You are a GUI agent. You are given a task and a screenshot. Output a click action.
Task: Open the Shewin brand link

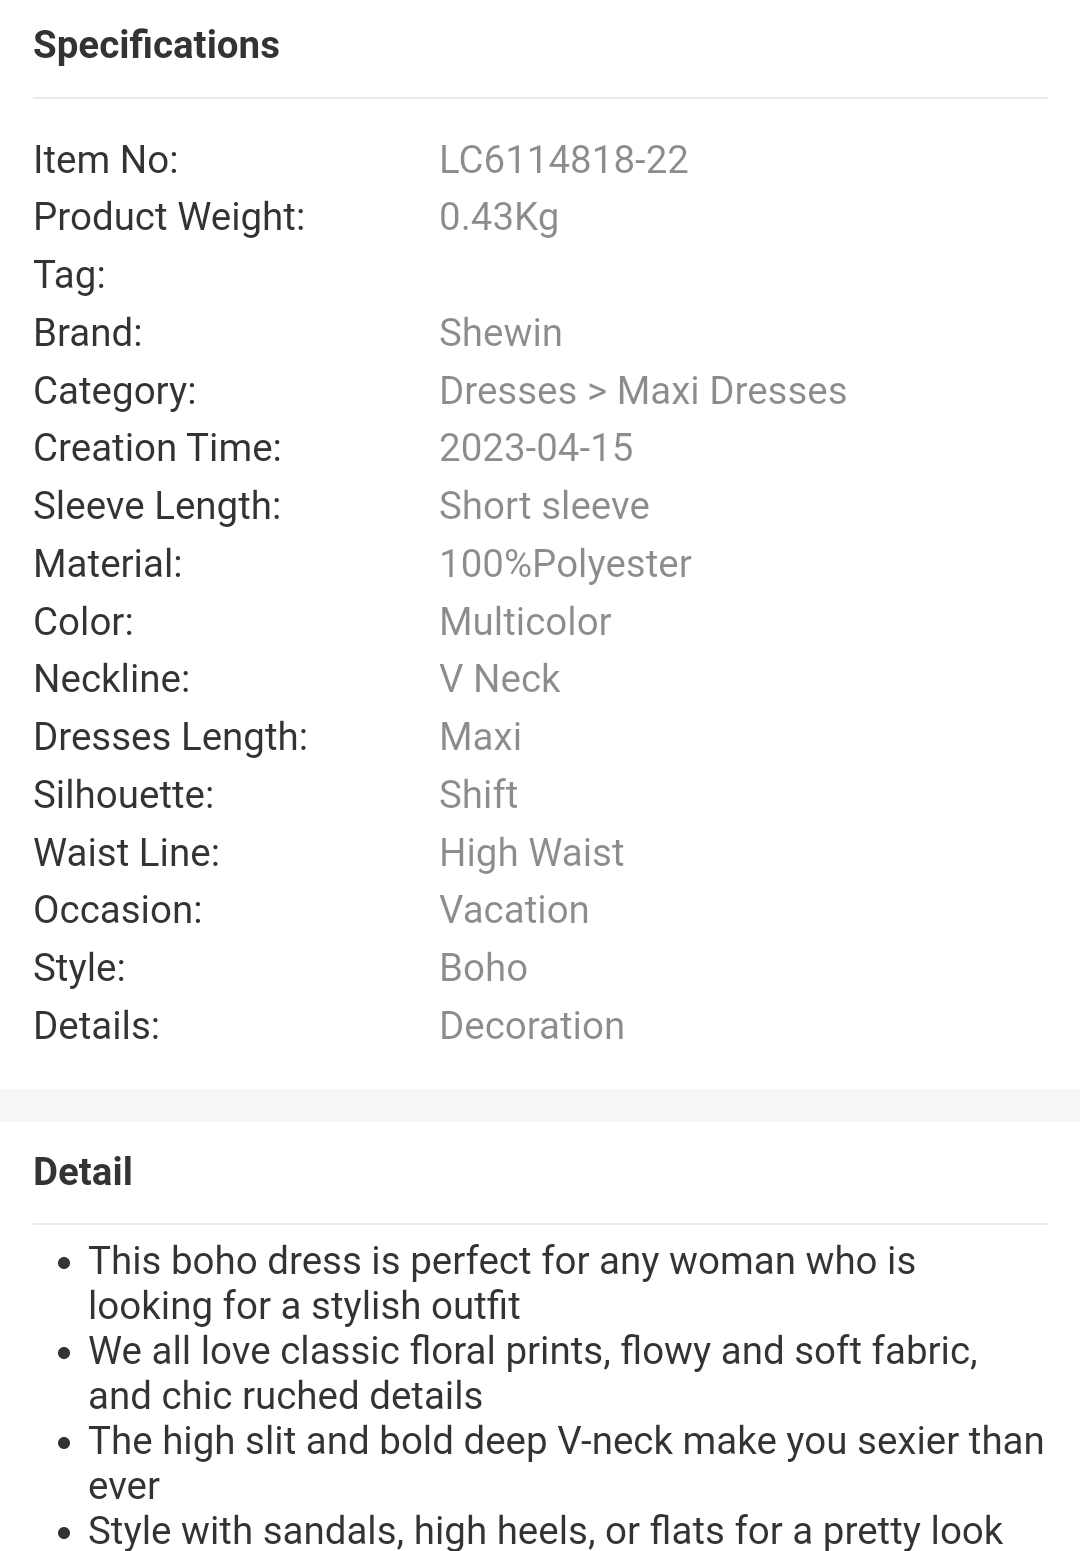[501, 333]
